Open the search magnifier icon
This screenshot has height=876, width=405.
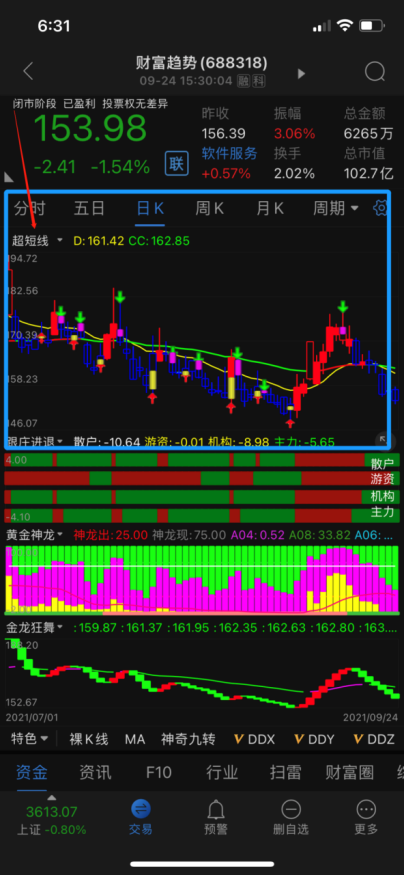(x=375, y=72)
